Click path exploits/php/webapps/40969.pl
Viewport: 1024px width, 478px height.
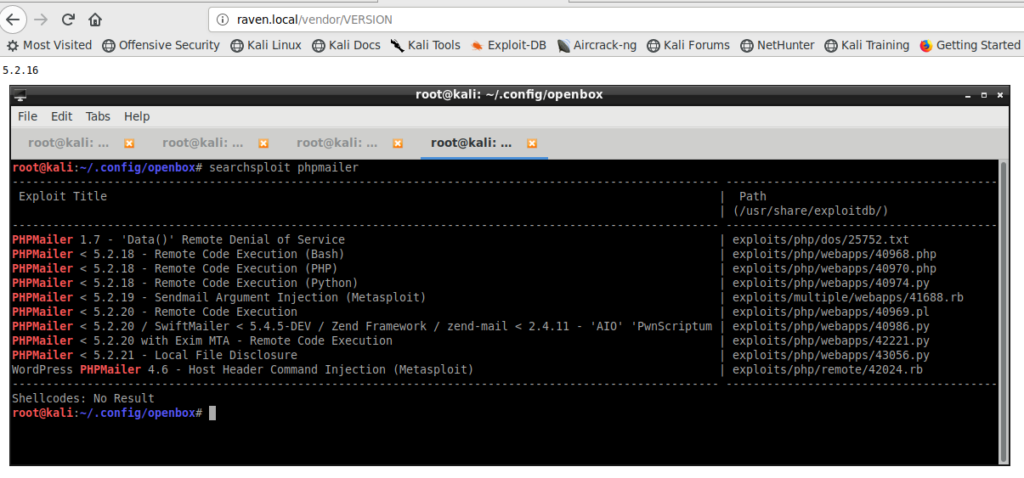(x=831, y=311)
